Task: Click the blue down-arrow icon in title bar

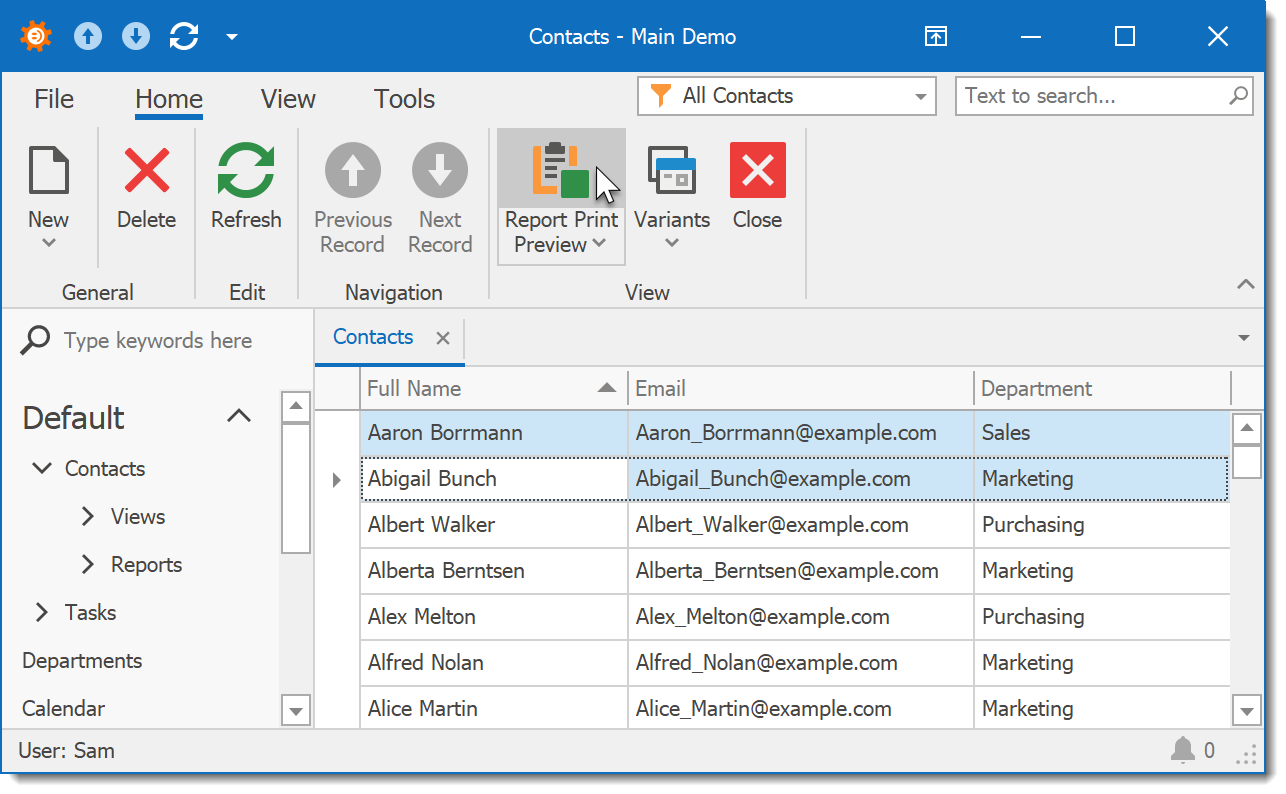Action: coord(135,37)
